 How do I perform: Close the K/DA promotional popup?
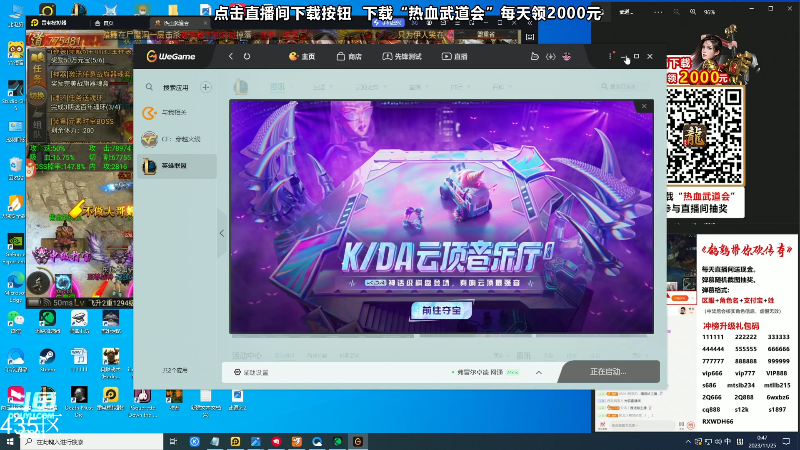point(644,106)
